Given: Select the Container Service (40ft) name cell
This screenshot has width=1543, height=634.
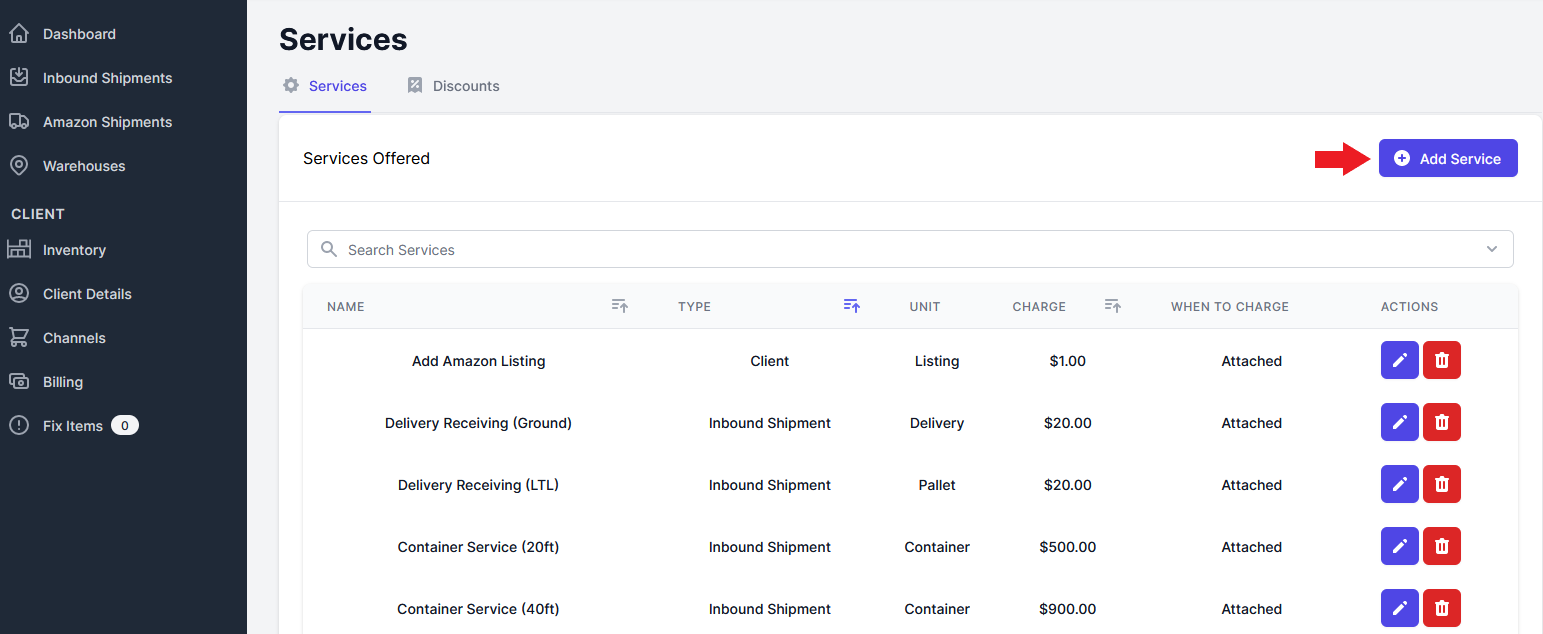Looking at the screenshot, I should coord(479,609).
